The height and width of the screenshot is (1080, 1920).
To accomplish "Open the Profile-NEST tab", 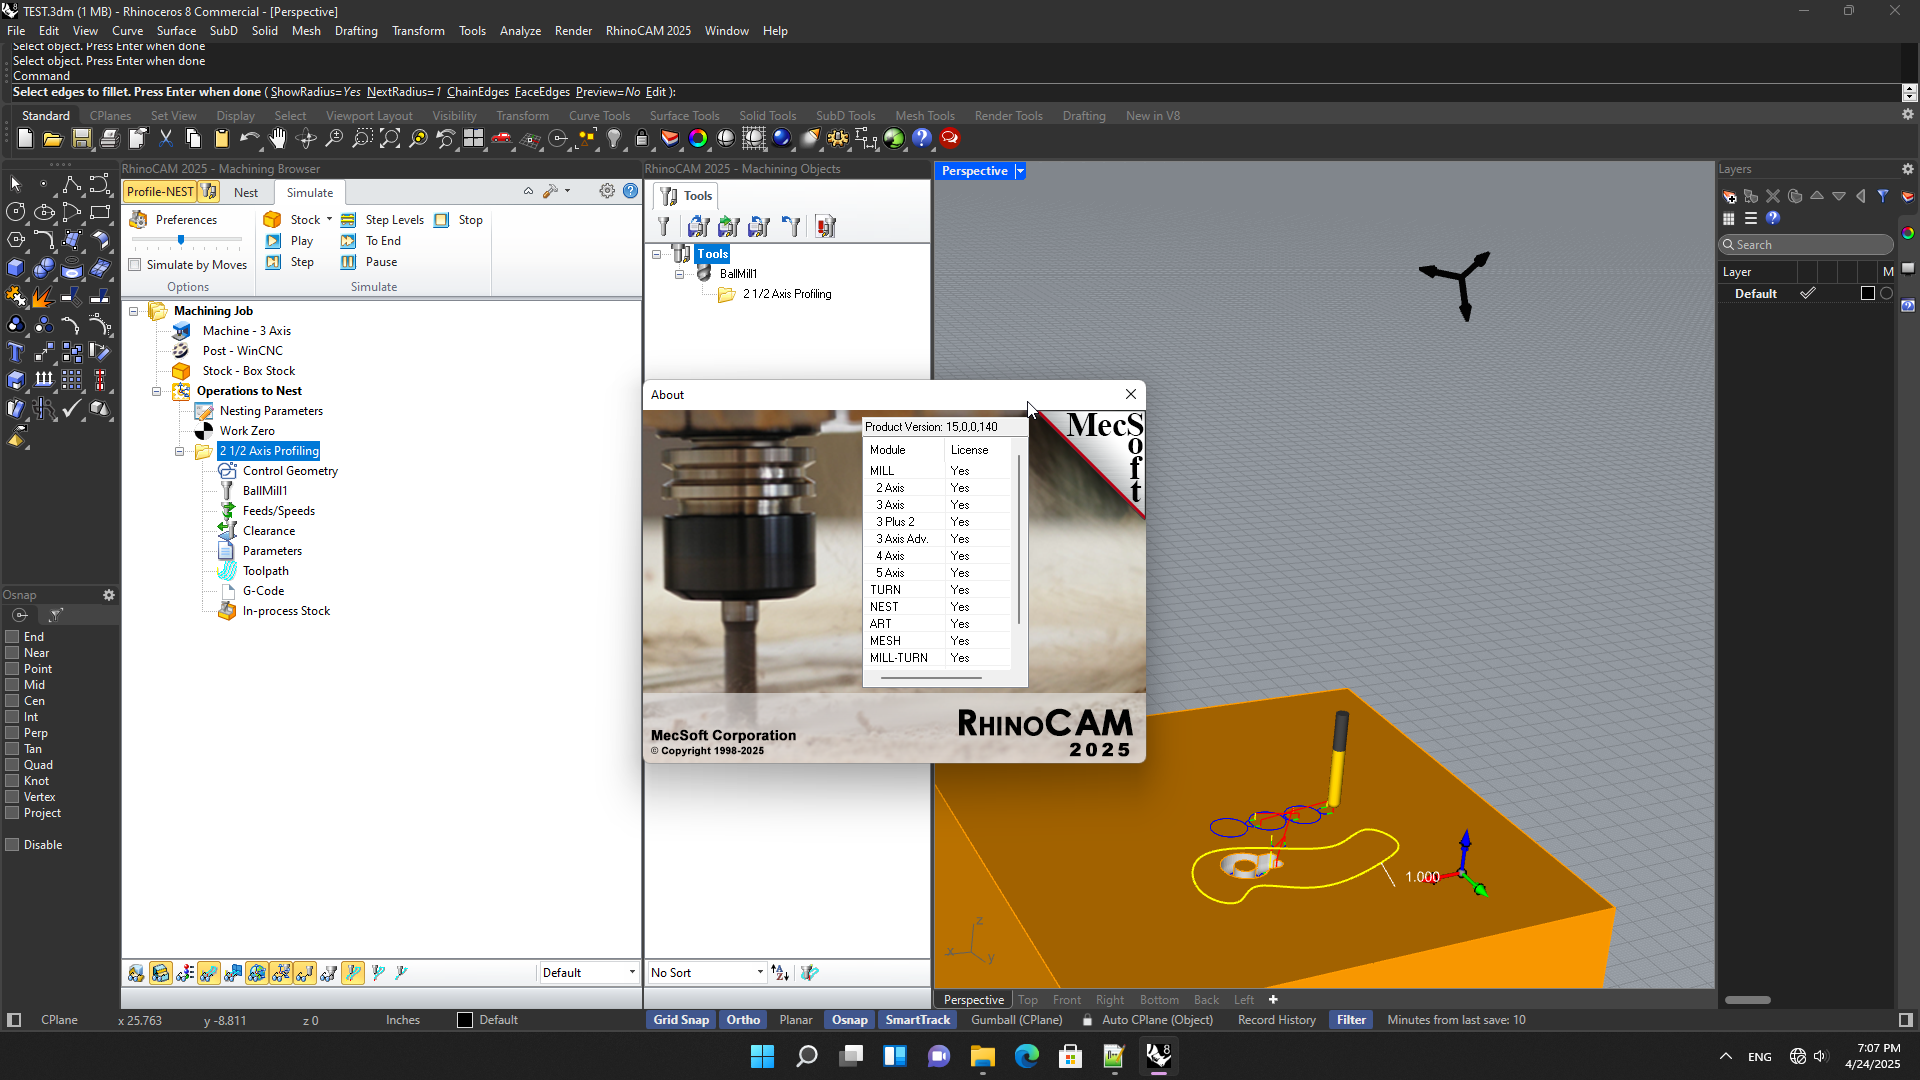I will click(160, 192).
